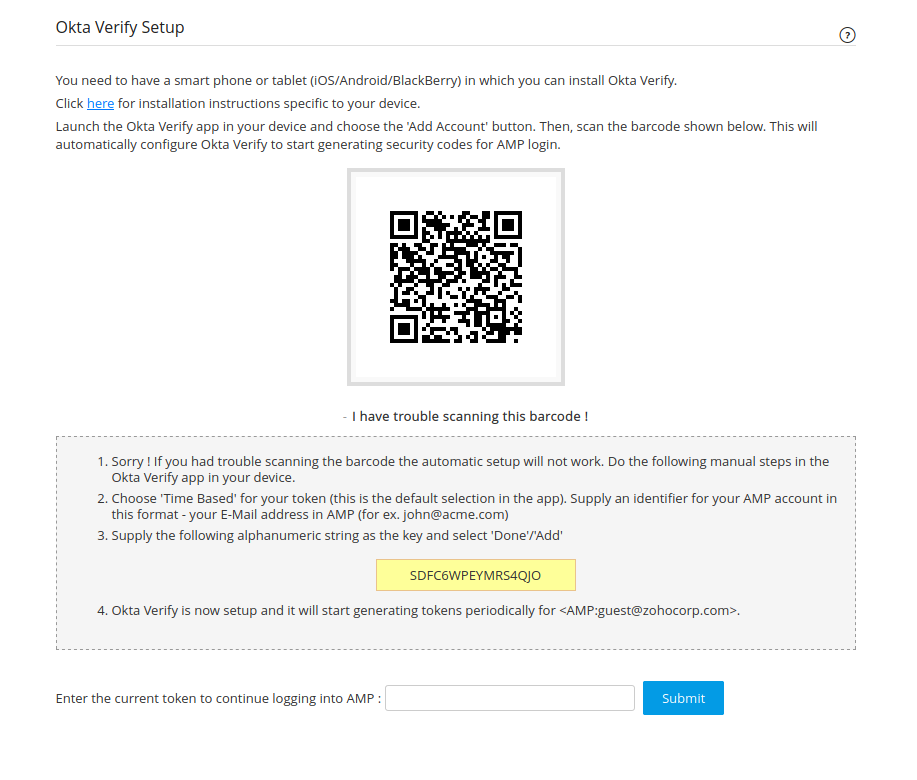The width and height of the screenshot is (917, 780).
Task: Select the QR barcode image
Action: (x=456, y=277)
